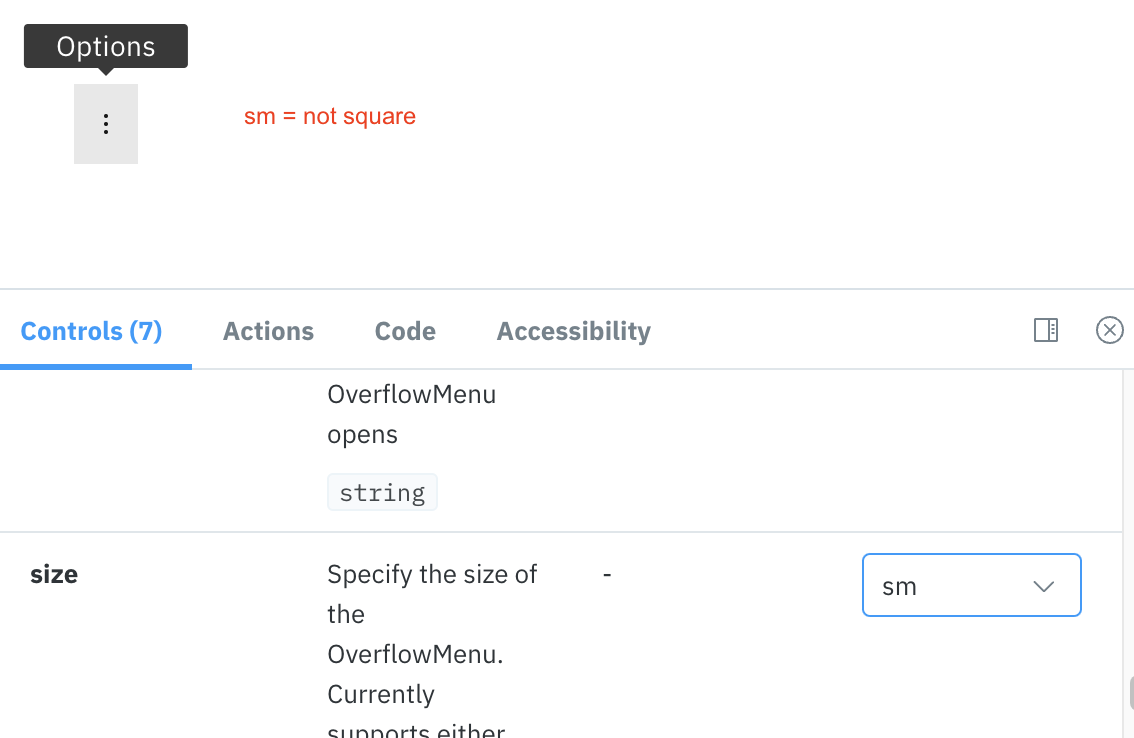This screenshot has height=738, width=1134.
Task: Click the change addons orientation panel icon
Action: tap(1045, 330)
